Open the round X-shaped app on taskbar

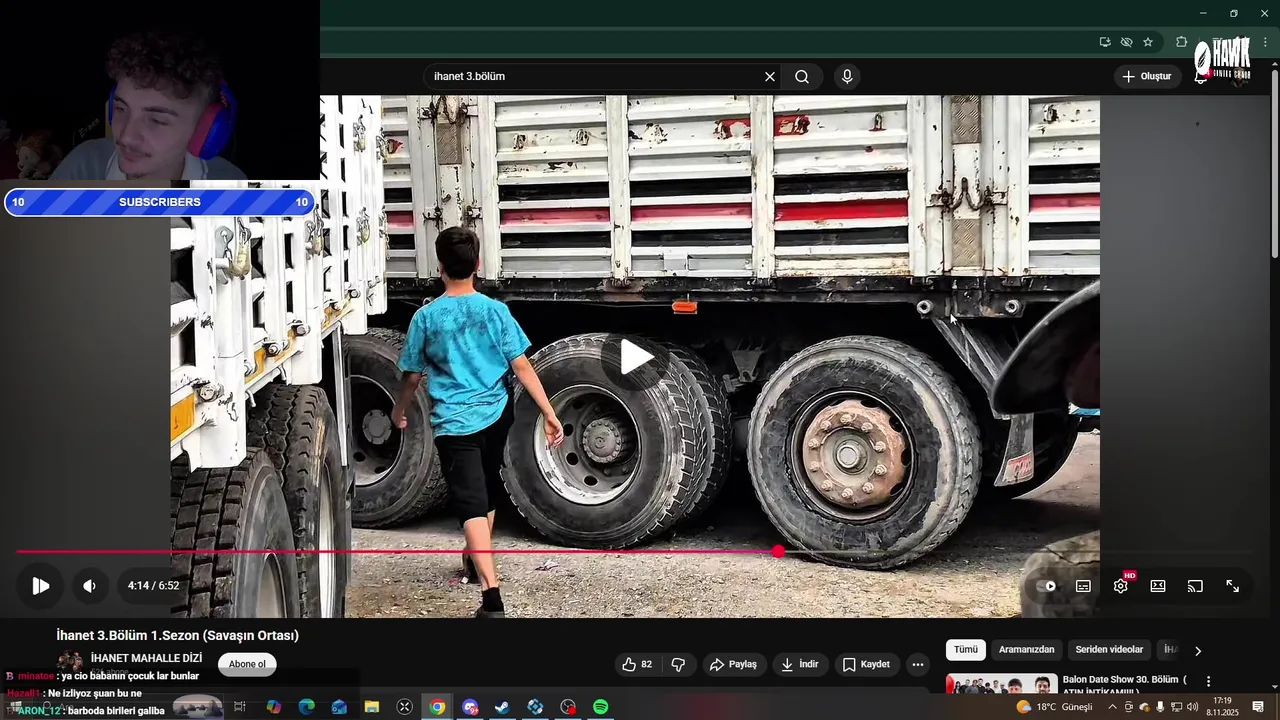click(x=404, y=707)
